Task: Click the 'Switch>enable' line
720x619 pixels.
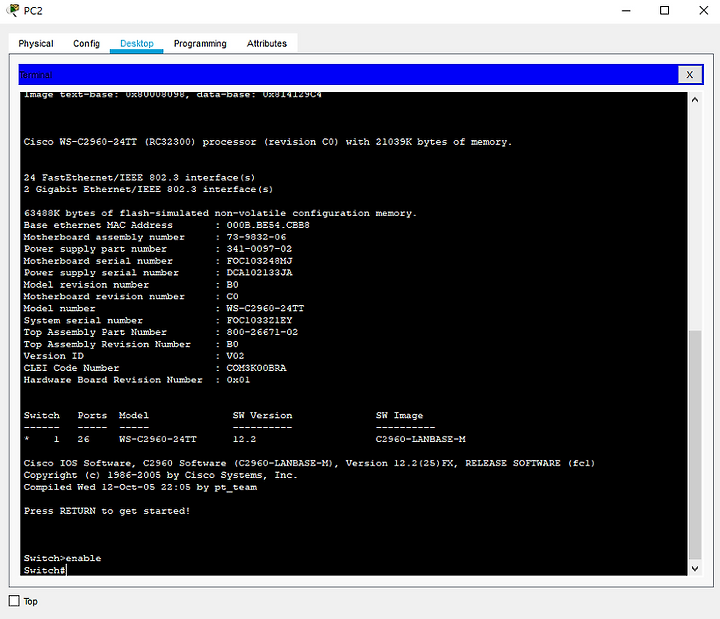Action: coord(62,558)
